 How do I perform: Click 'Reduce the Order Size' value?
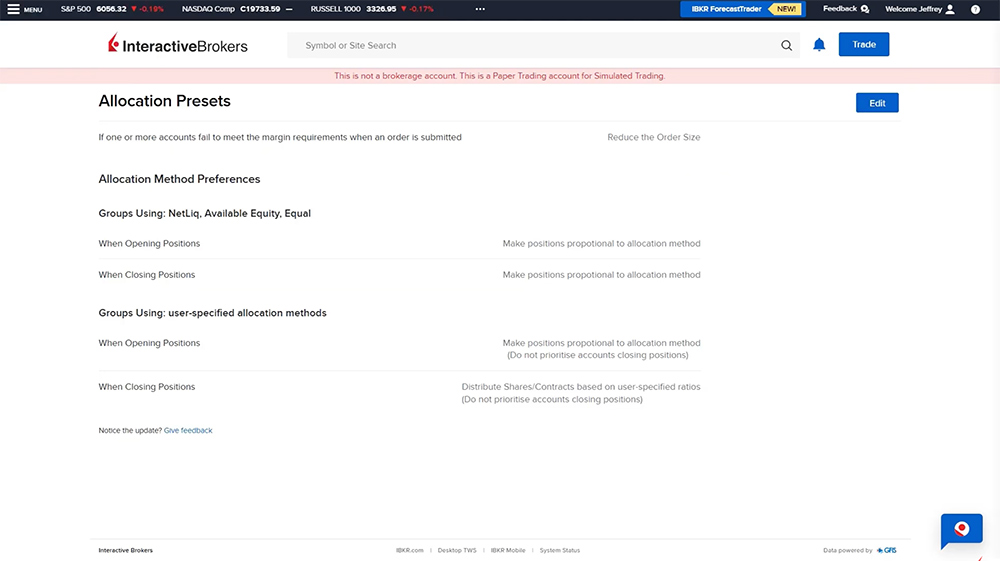654,137
